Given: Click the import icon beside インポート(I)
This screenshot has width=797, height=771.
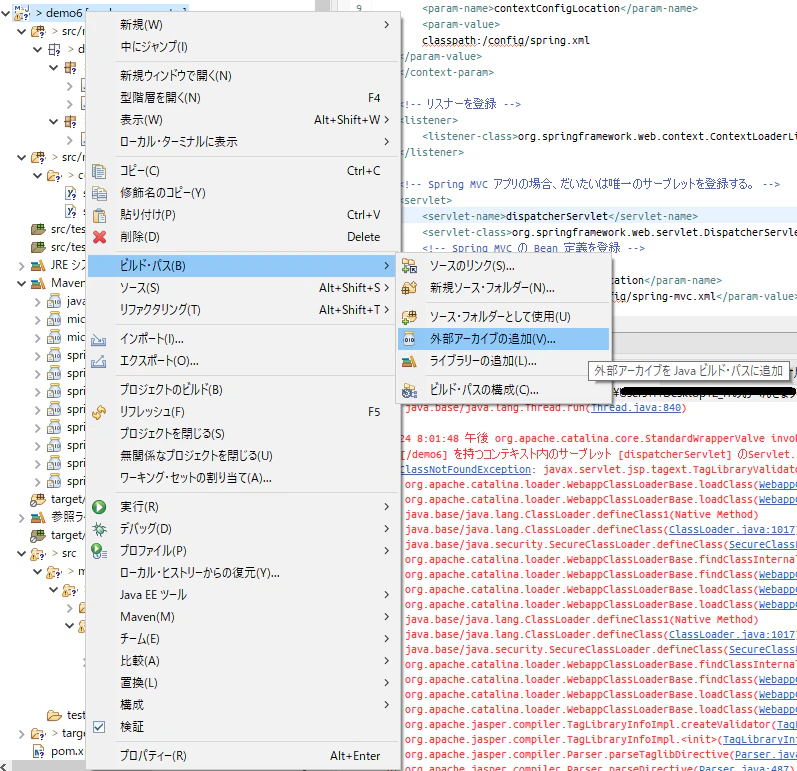Looking at the screenshot, I should click(99, 340).
